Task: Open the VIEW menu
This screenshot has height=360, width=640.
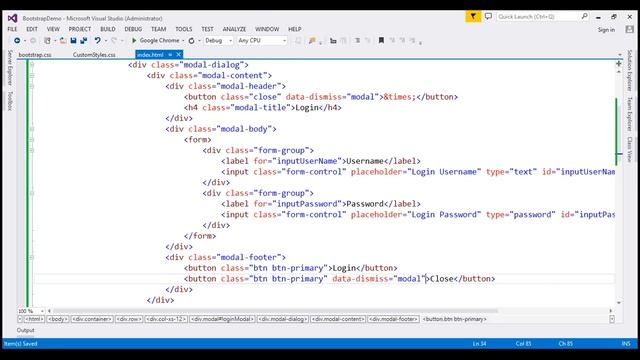Action: 53,29
